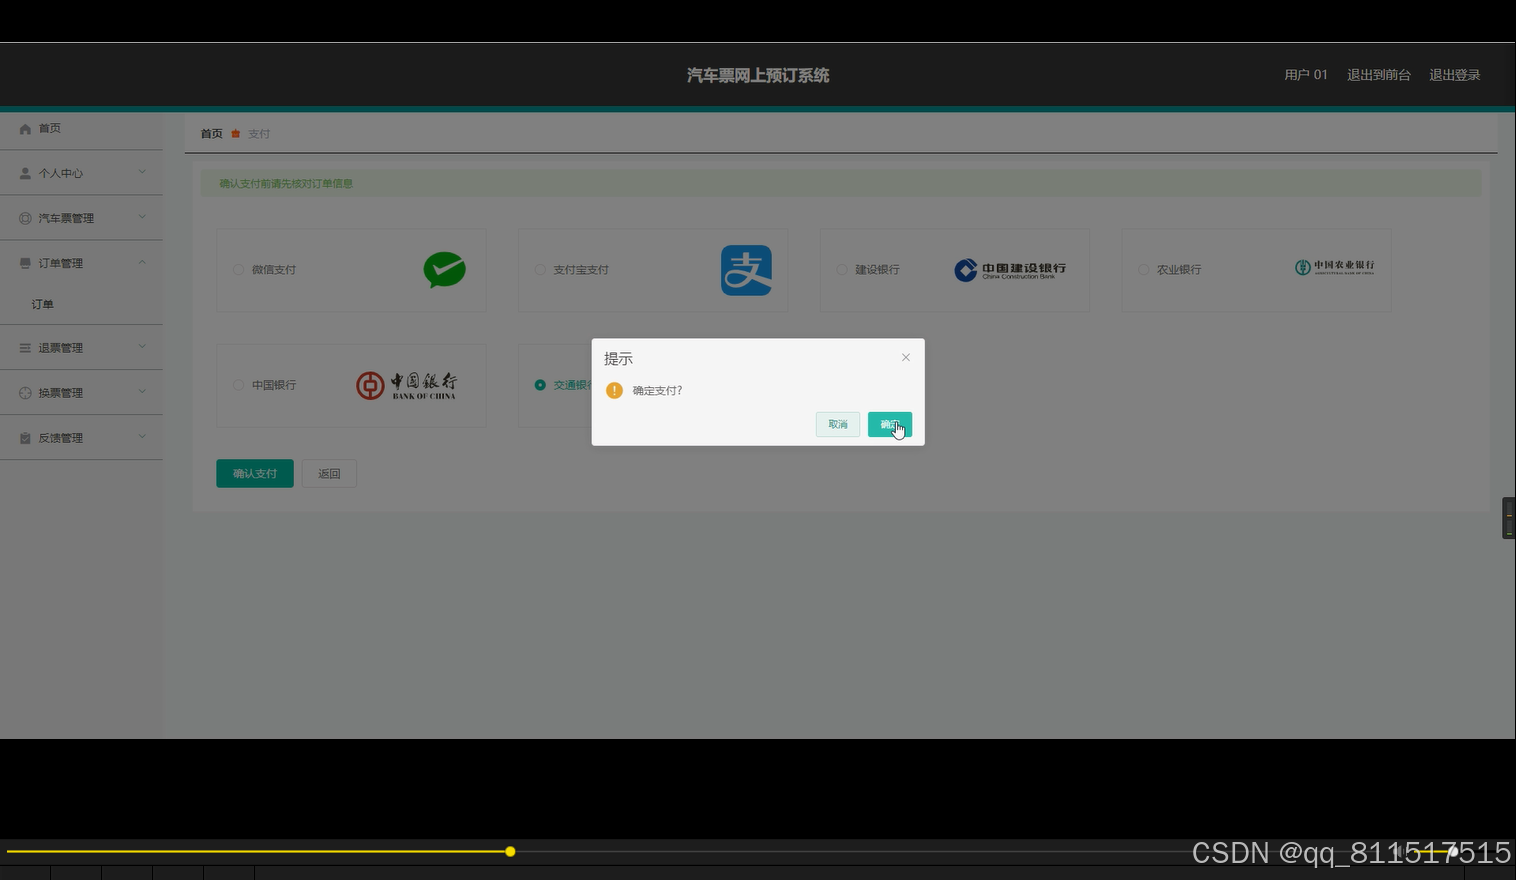Viewport: 1516px width, 880px height.
Task: Click 首页 in the breadcrumb
Action: pyautogui.click(x=212, y=134)
